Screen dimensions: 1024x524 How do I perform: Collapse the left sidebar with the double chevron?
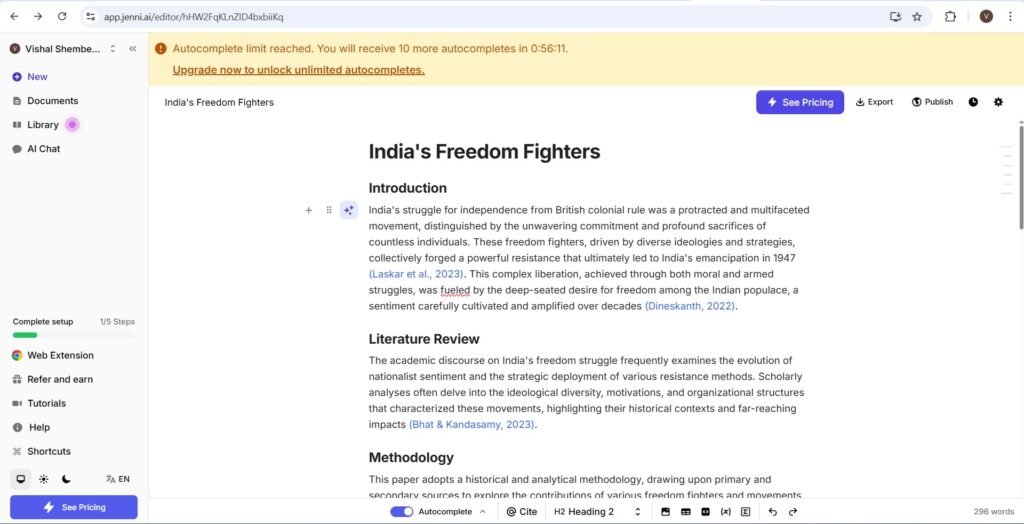point(133,48)
